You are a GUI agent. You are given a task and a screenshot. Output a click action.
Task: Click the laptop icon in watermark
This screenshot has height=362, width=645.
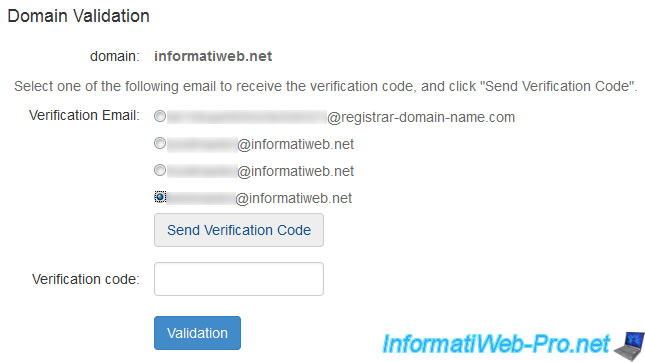point(629,346)
